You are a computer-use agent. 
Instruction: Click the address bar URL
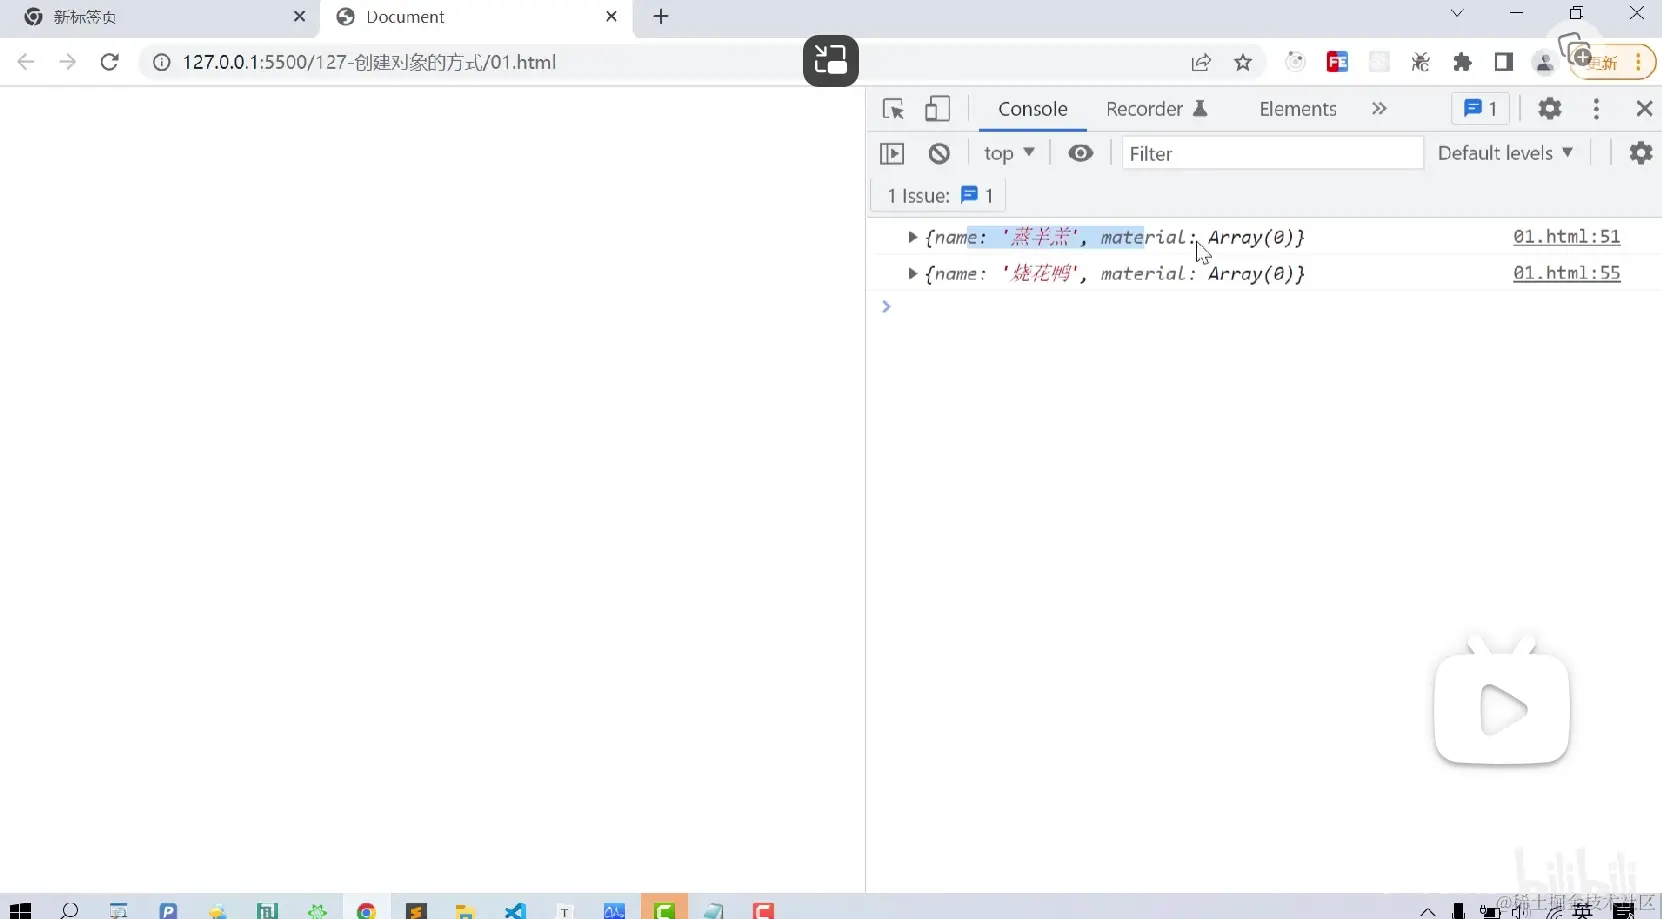coord(369,62)
